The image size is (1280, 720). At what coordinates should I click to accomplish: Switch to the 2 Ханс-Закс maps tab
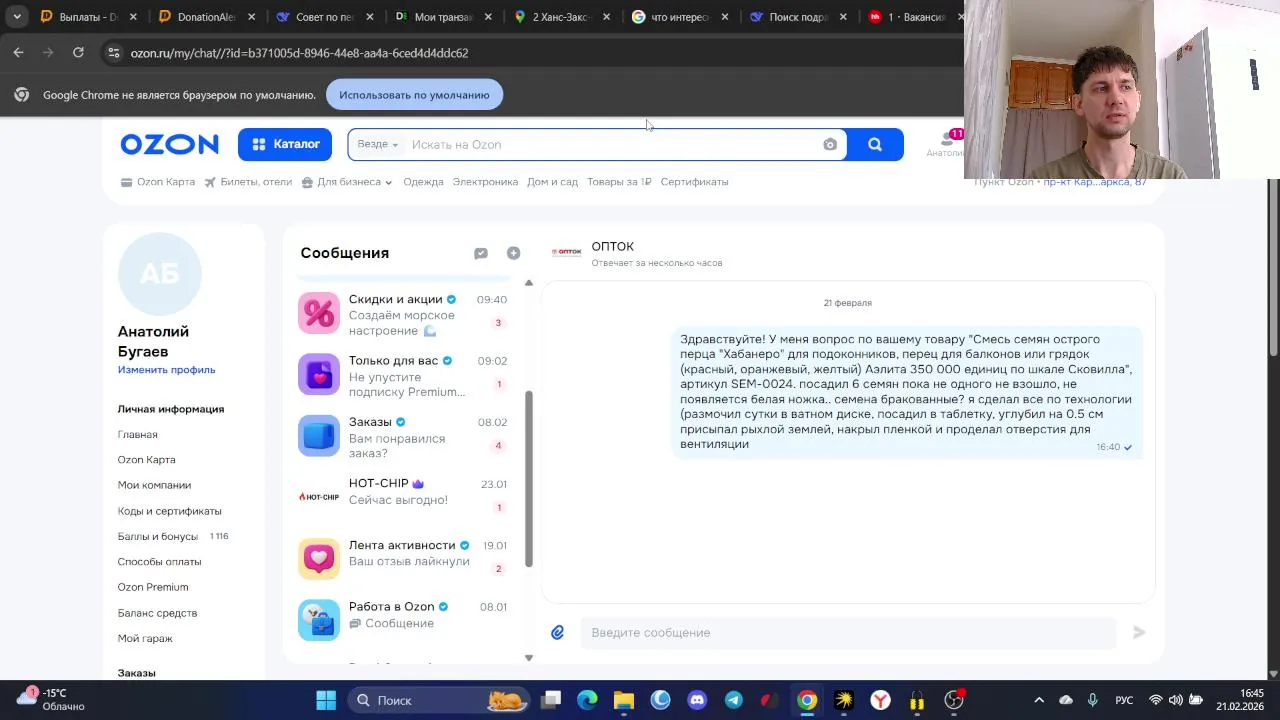pyautogui.click(x=559, y=17)
